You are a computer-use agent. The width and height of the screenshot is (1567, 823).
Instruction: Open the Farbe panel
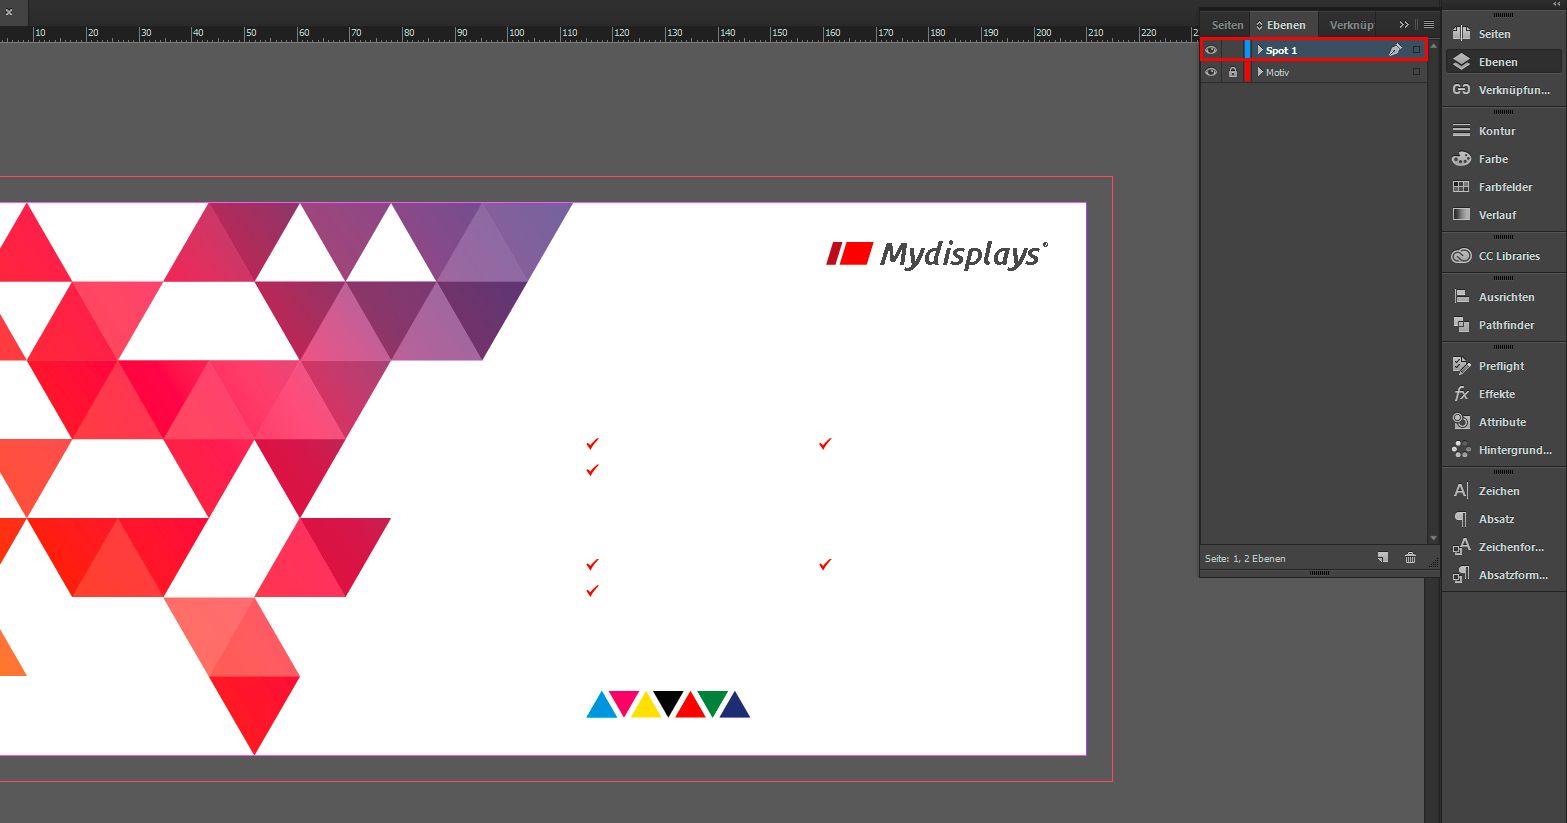(1503, 159)
